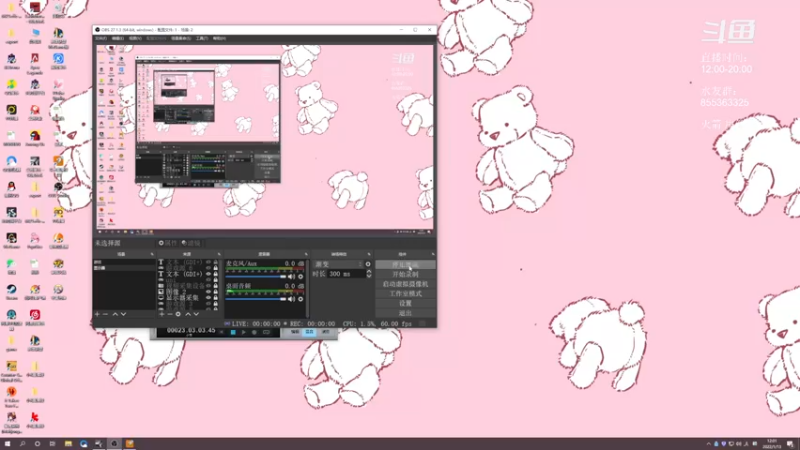The width and height of the screenshot is (800, 450).
Task: Open the Steam desktop shortcut
Action: tap(11, 292)
